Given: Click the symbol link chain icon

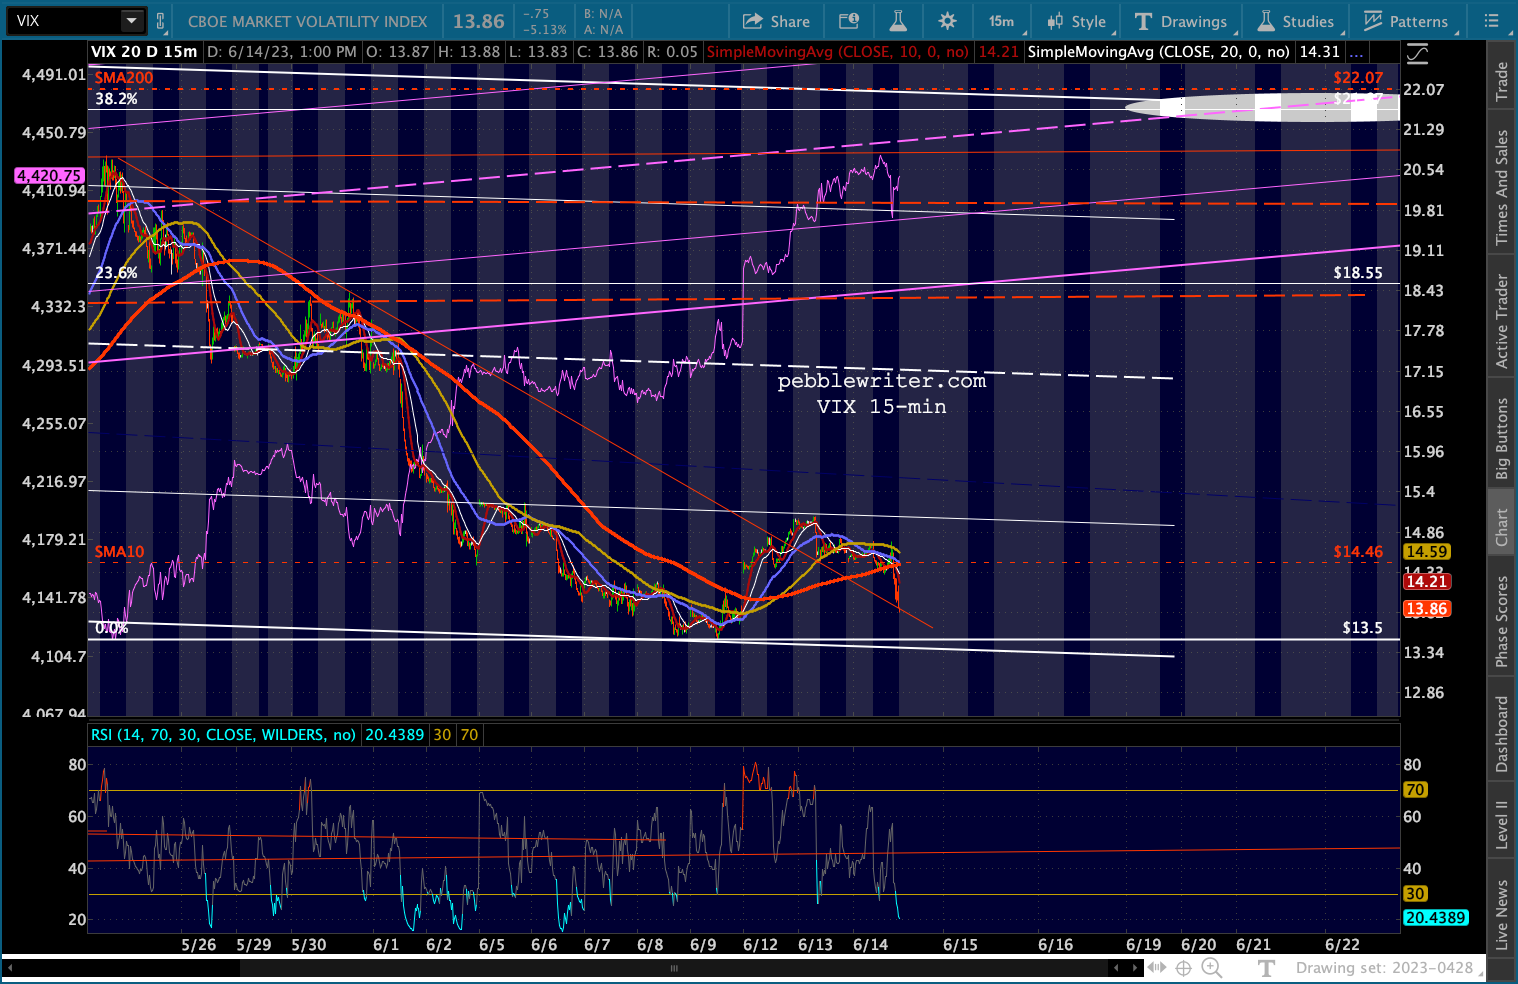Looking at the screenshot, I should 160,21.
